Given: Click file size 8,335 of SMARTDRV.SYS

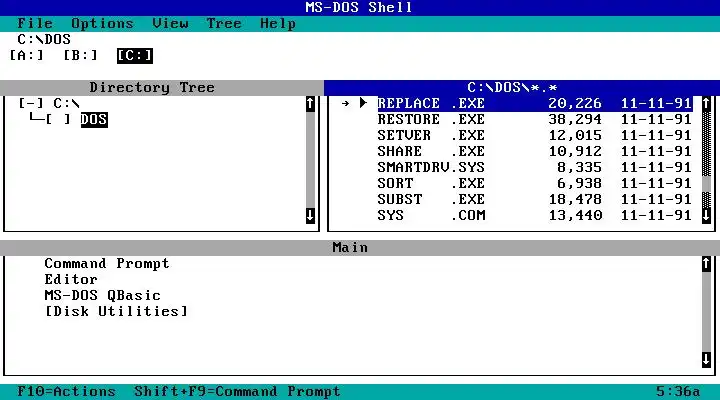Looking at the screenshot, I should 579,168.
